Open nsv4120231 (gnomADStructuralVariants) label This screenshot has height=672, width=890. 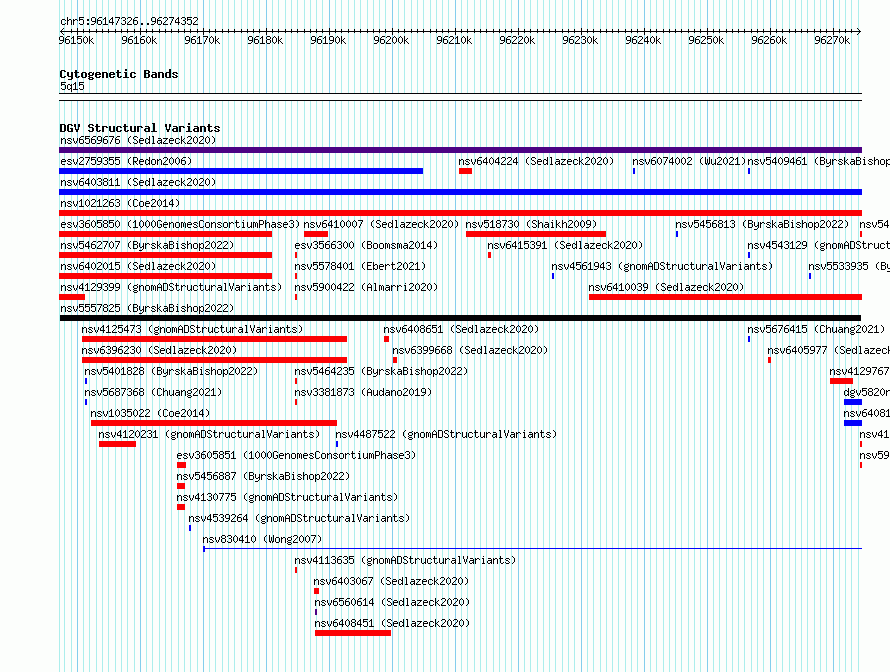[209, 434]
